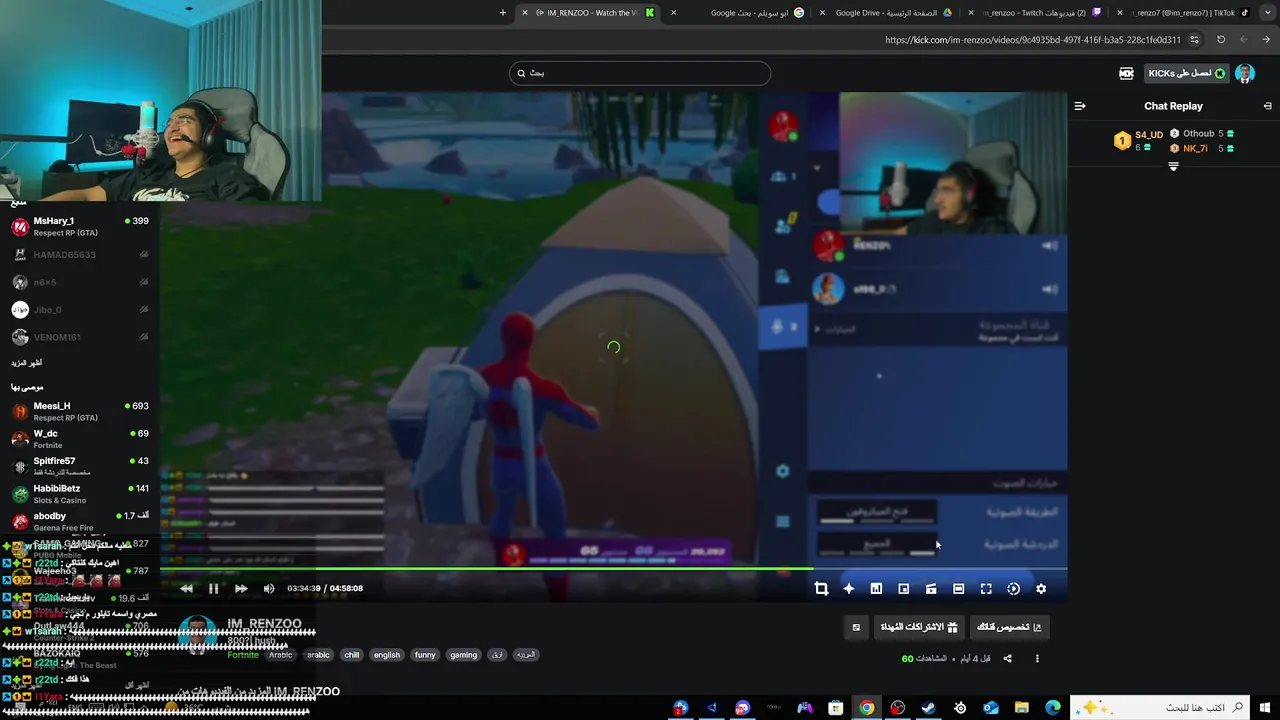Click the KICKs rewards button

coord(1187,73)
